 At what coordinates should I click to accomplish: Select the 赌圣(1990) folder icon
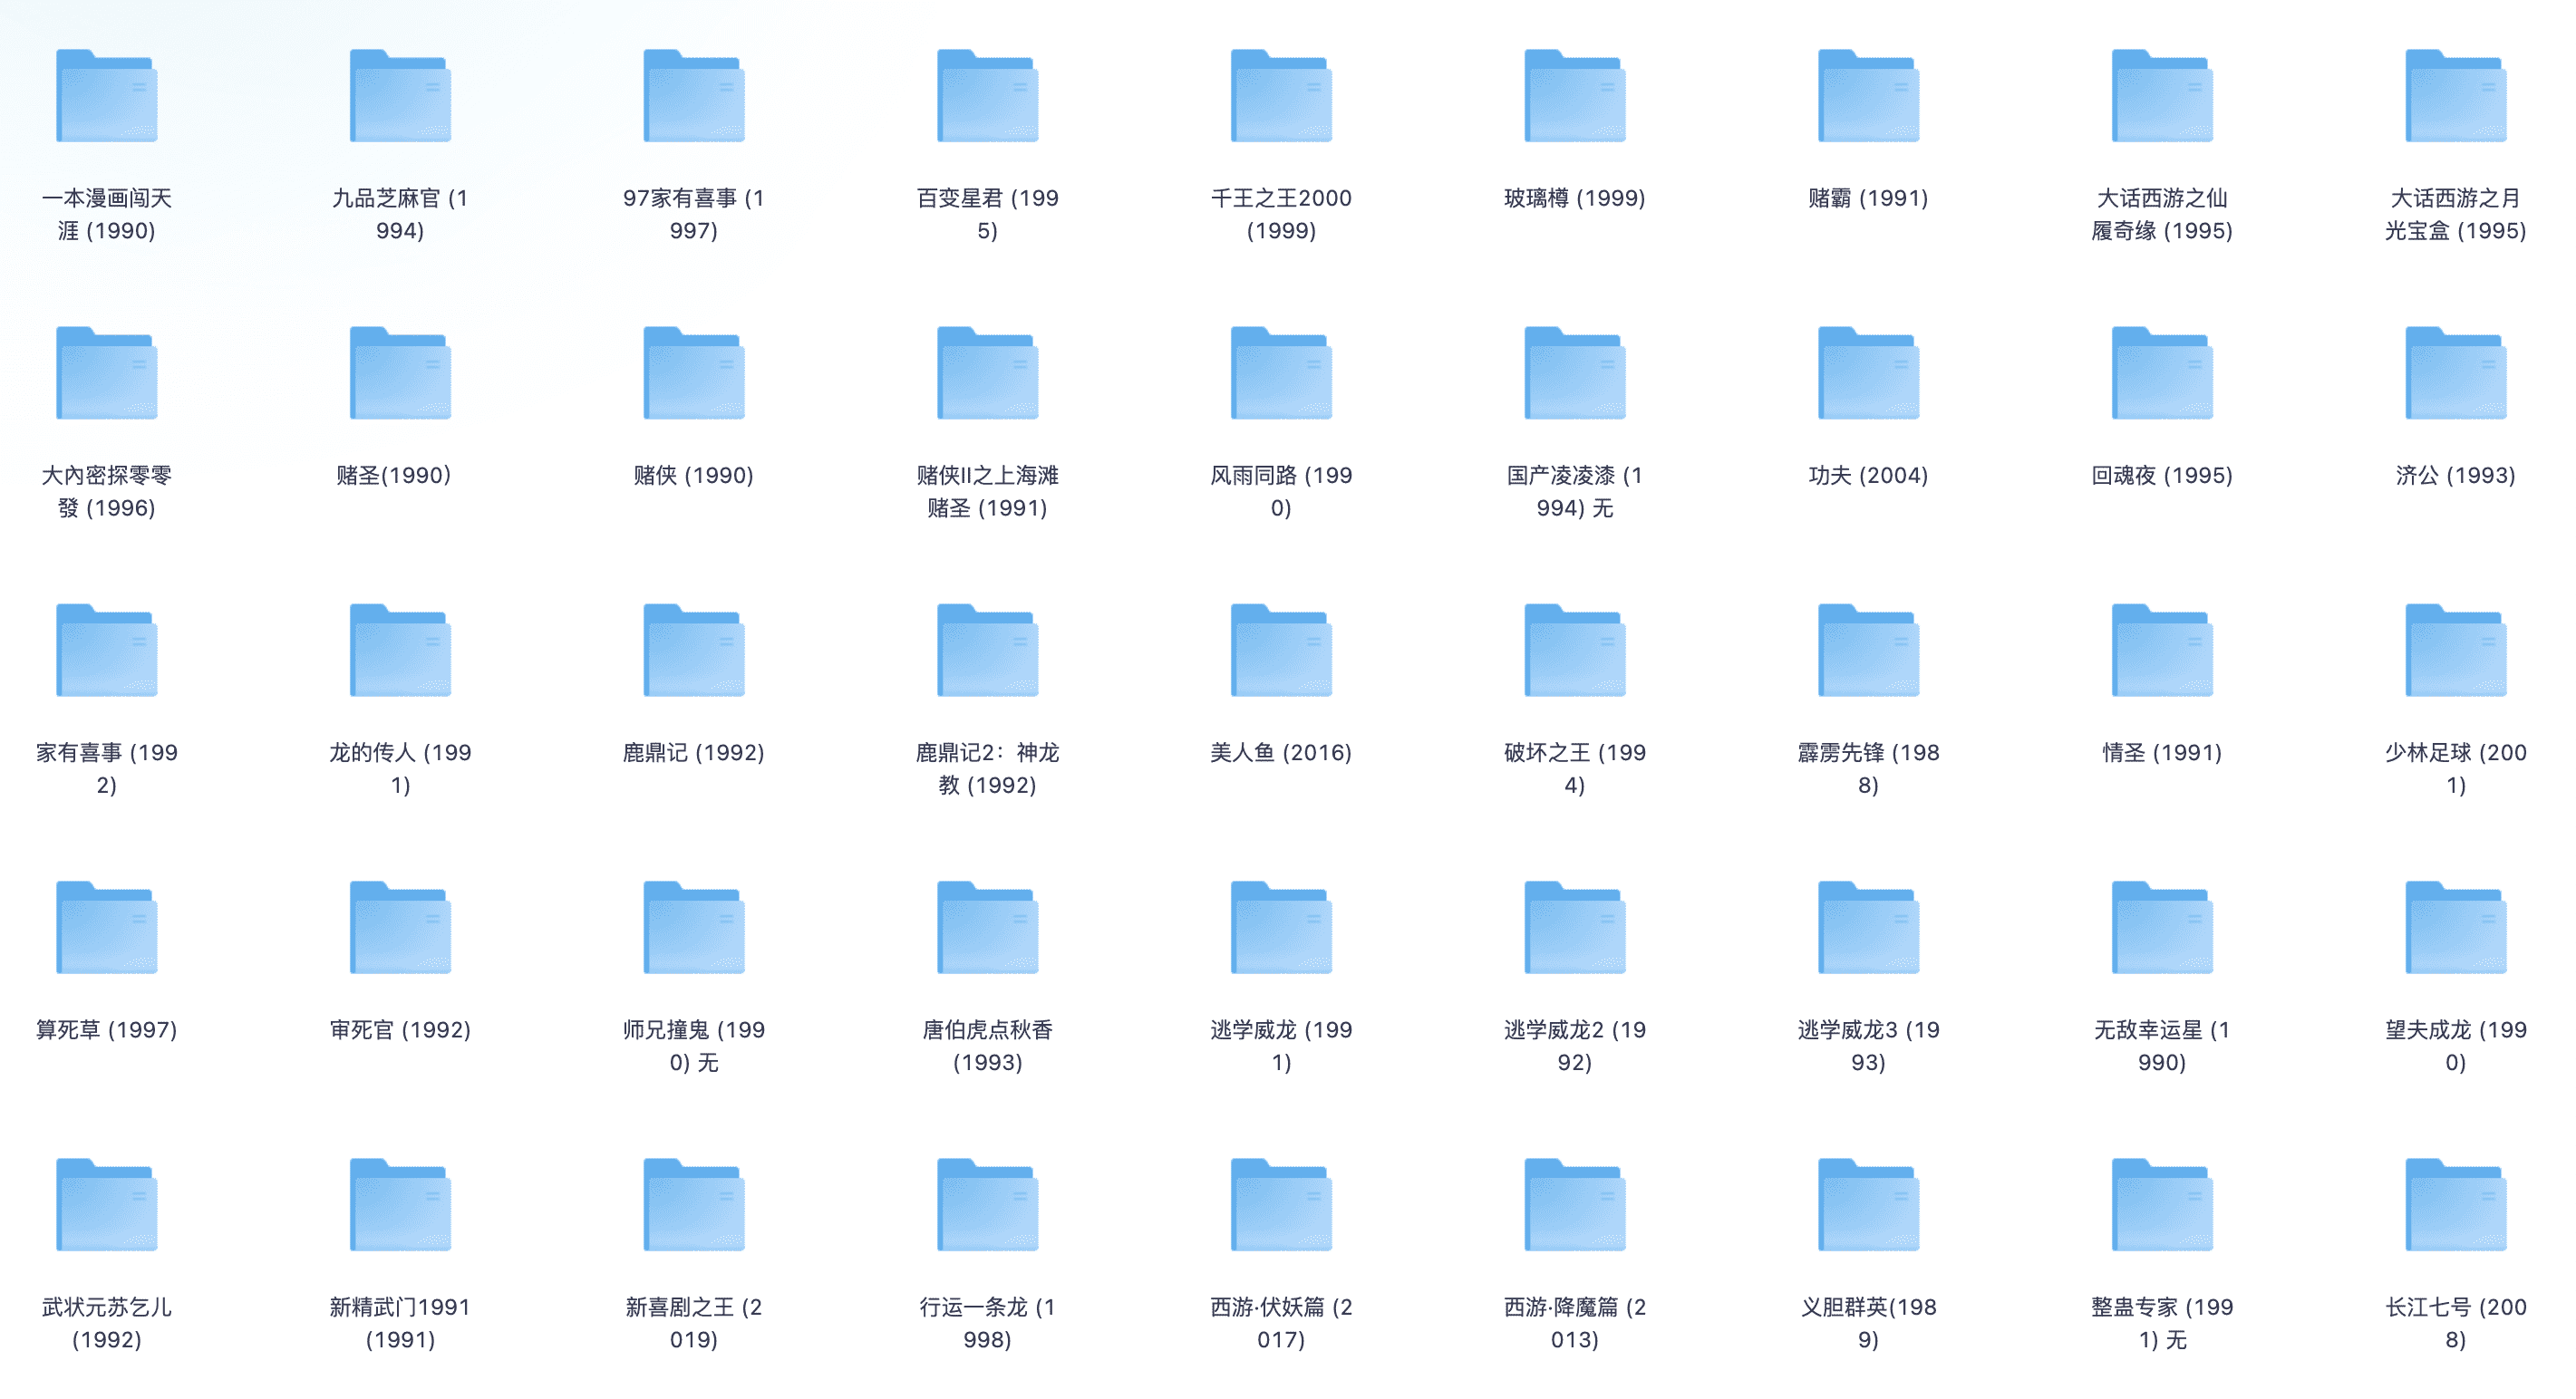click(400, 373)
